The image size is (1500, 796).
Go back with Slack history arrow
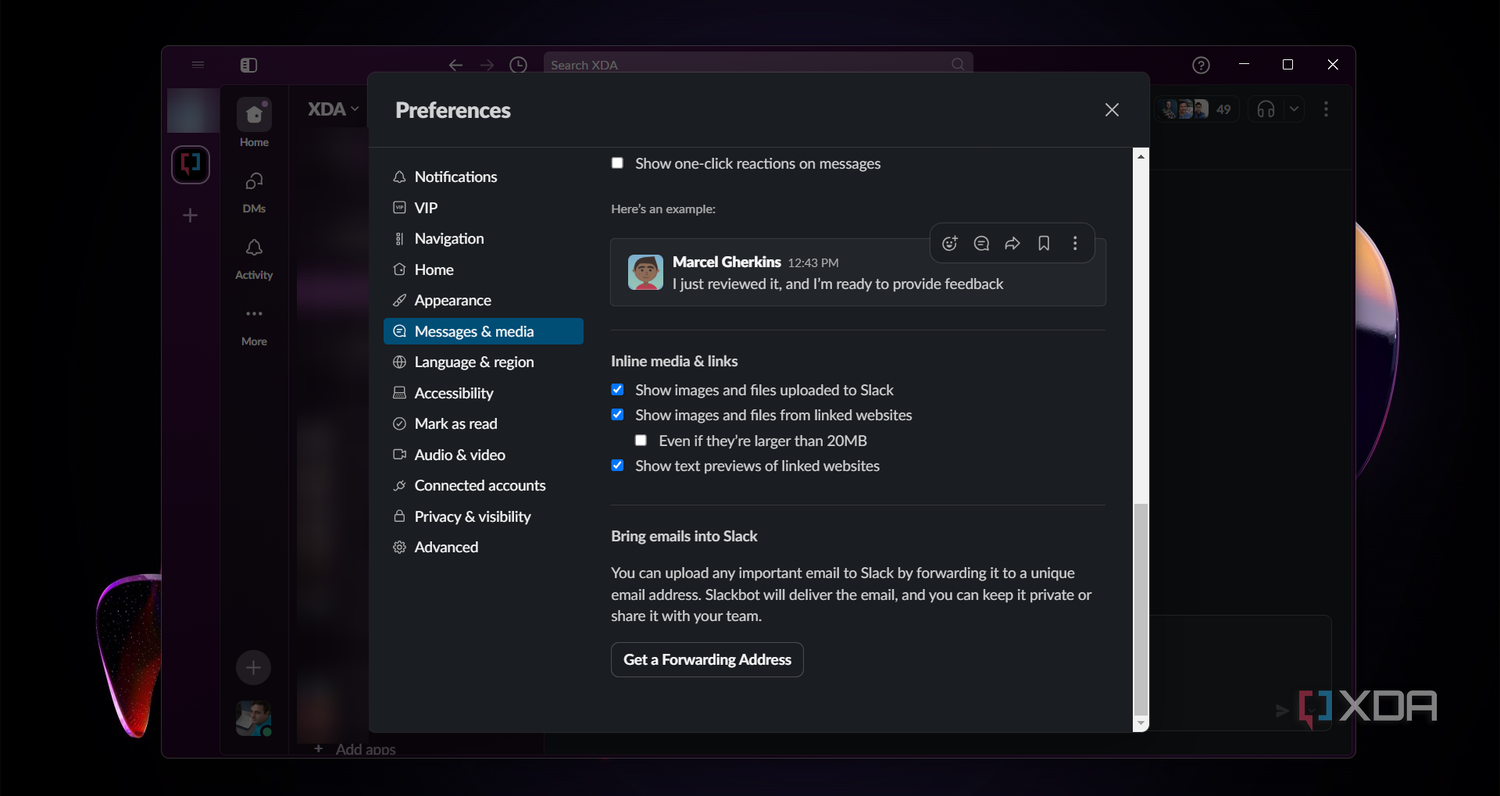click(456, 65)
